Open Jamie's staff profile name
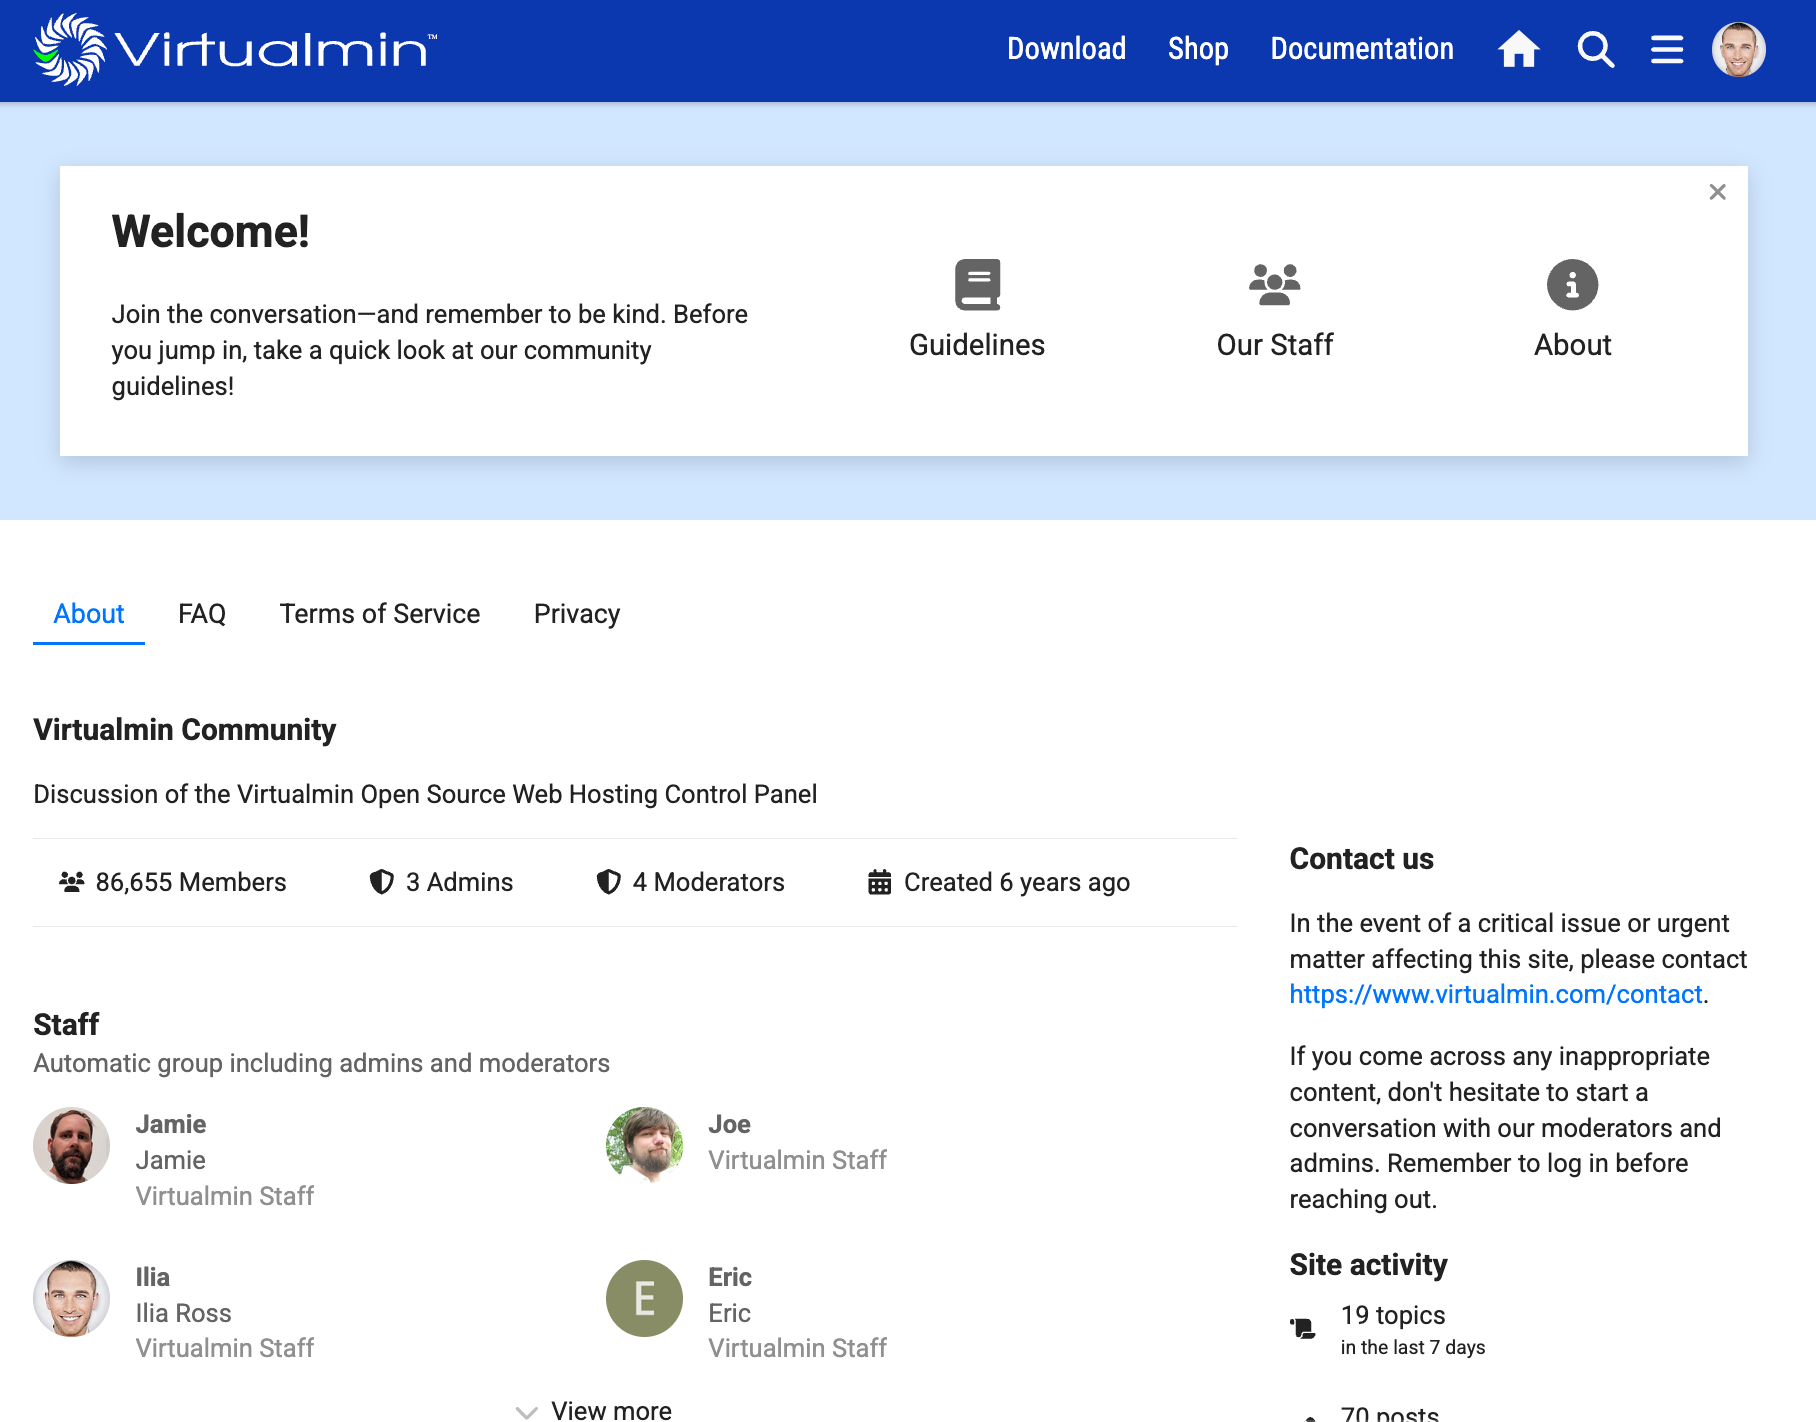The height and width of the screenshot is (1422, 1816). coord(171,1124)
